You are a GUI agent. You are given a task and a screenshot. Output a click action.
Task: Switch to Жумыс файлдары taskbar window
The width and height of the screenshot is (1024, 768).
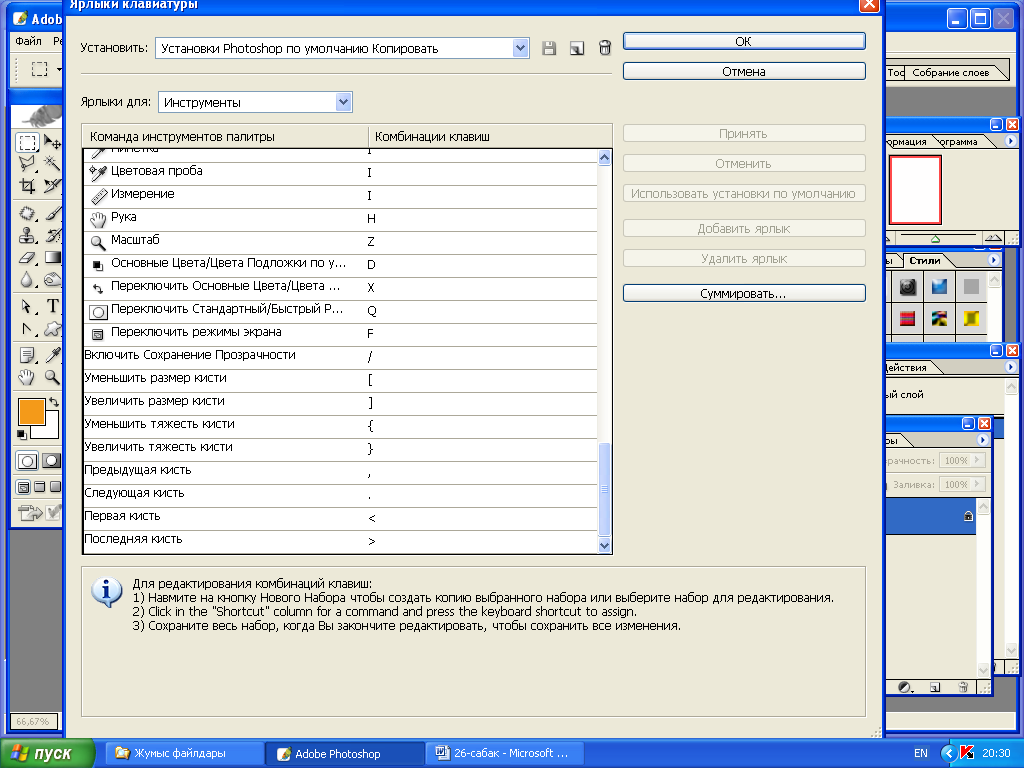coord(185,753)
